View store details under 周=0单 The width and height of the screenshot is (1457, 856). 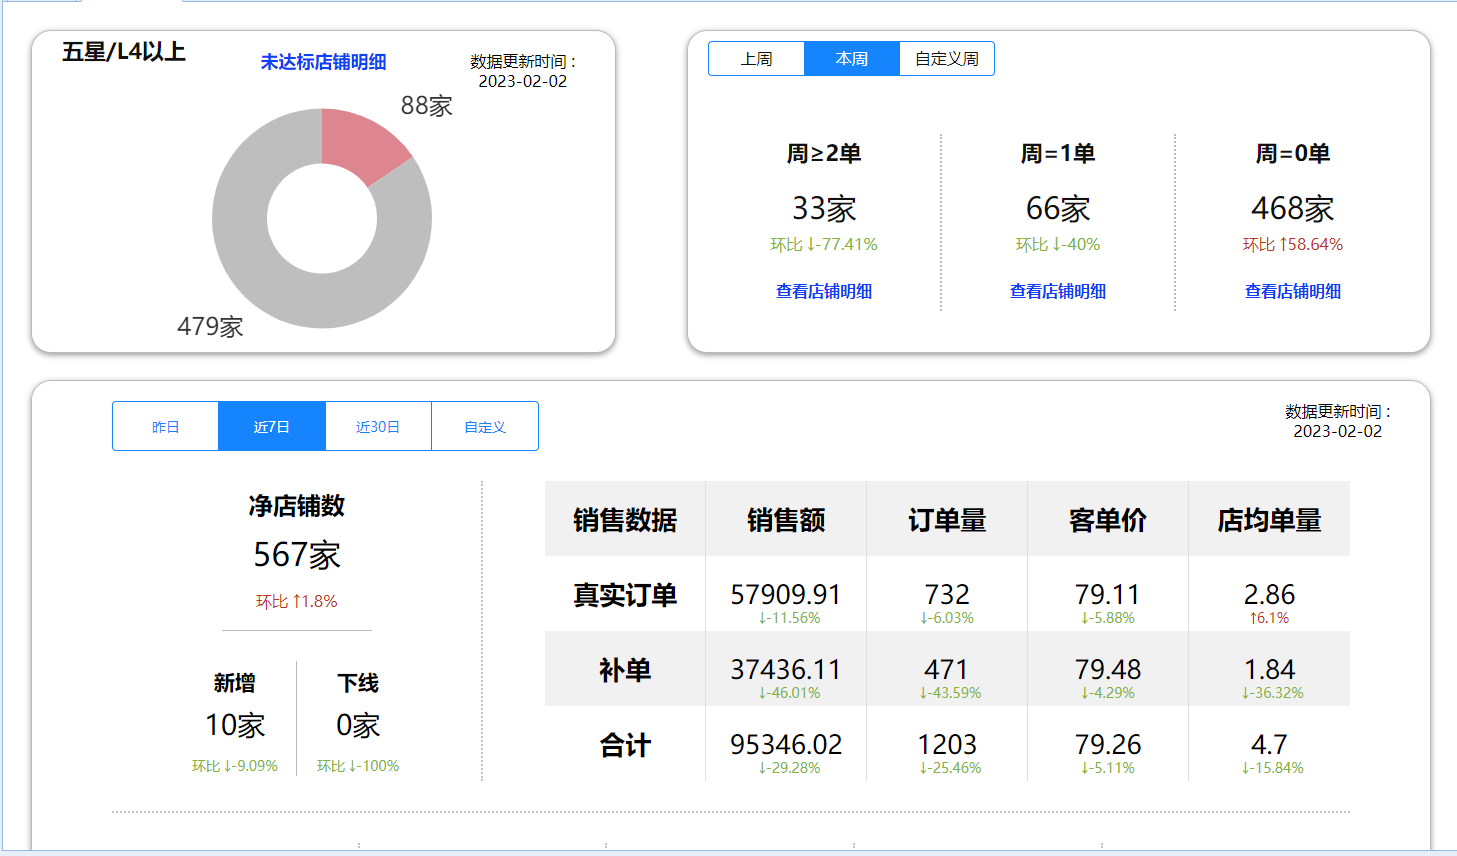coord(1293,291)
